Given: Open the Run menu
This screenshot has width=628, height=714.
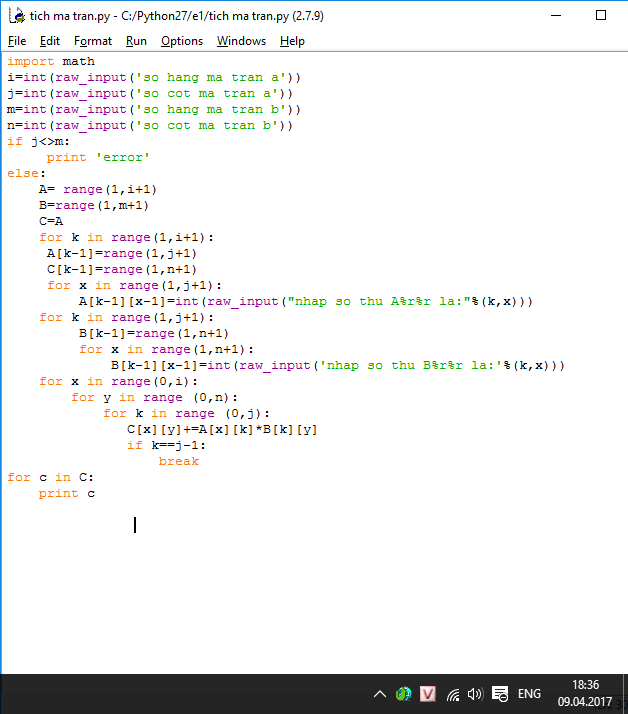Looking at the screenshot, I should coord(136,41).
